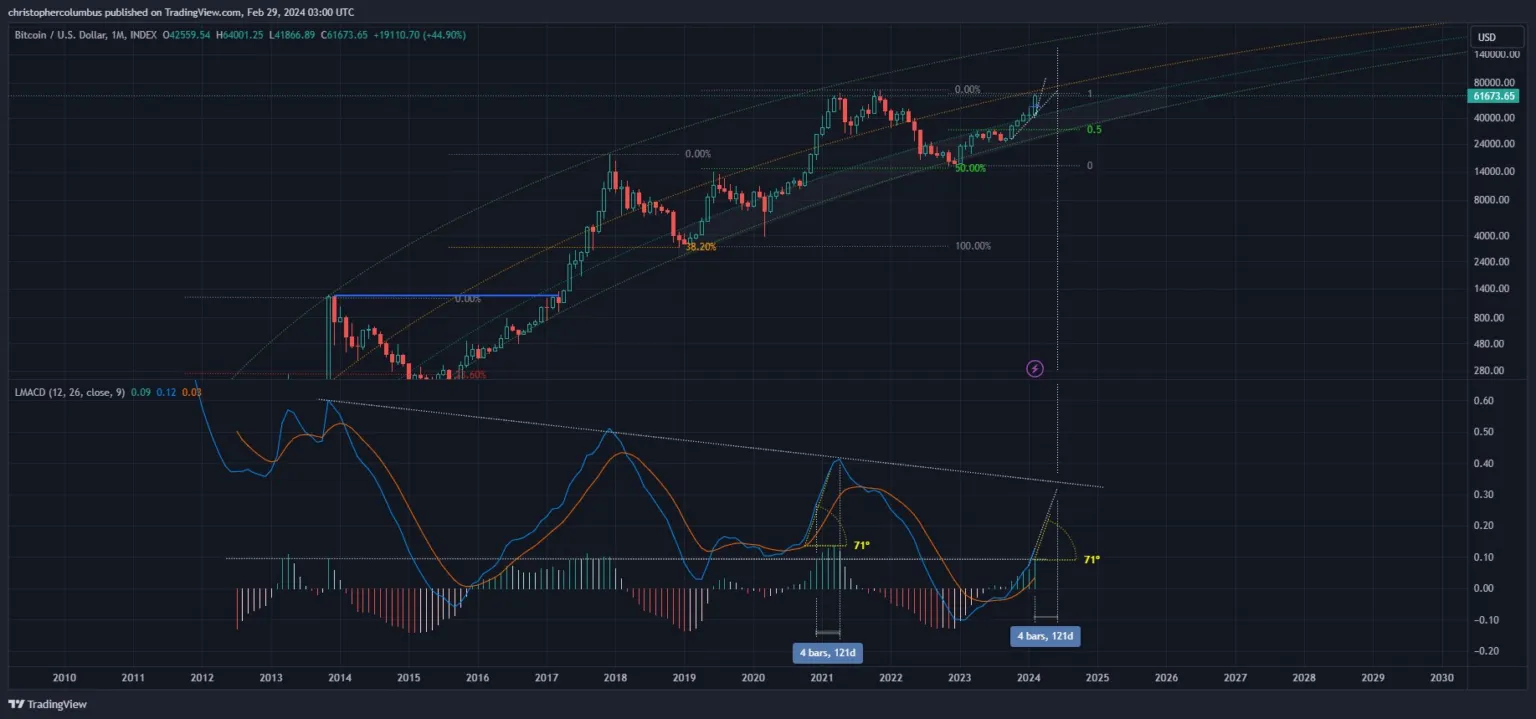1536x719 pixels.
Task: Click the Bitcoin / U.S. Dollar symbol title
Action: click(x=70, y=35)
